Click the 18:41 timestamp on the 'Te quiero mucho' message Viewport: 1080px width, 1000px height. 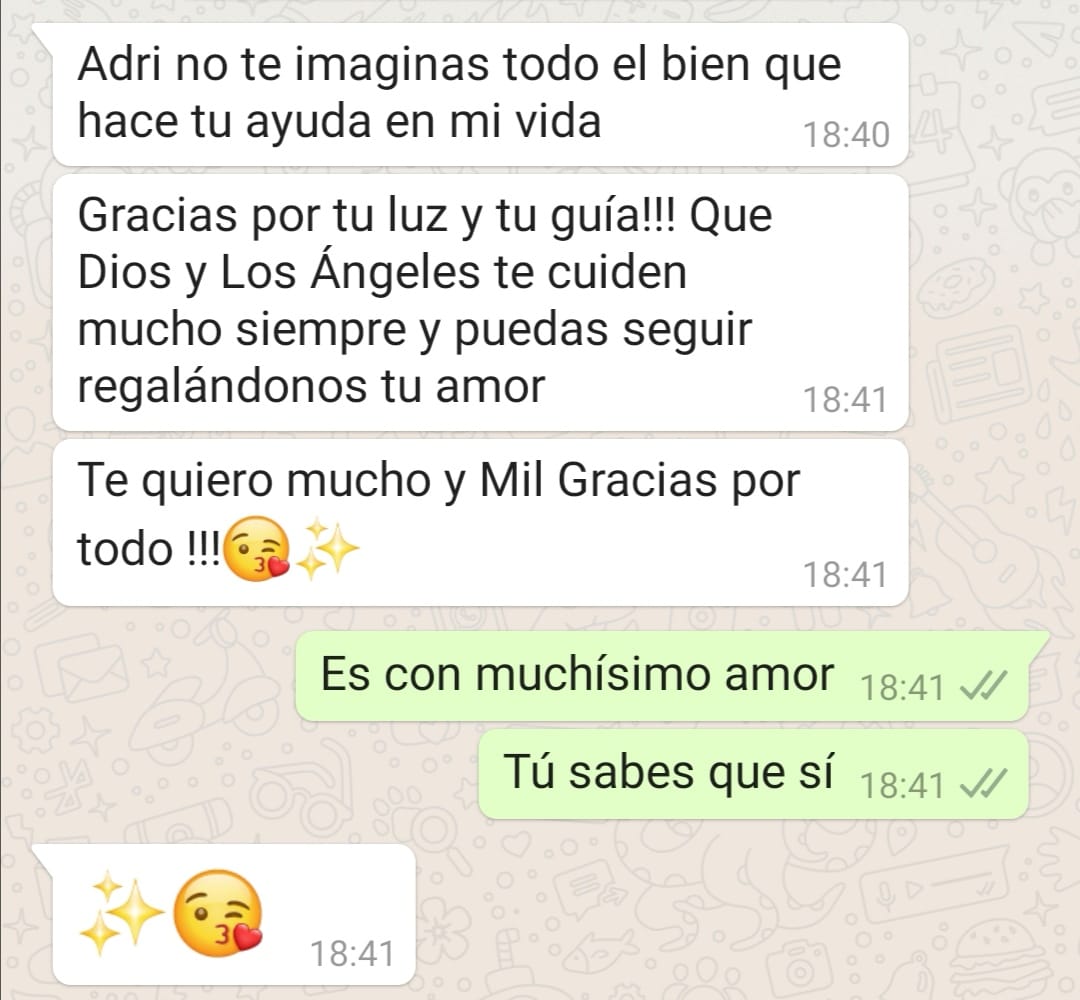846,574
